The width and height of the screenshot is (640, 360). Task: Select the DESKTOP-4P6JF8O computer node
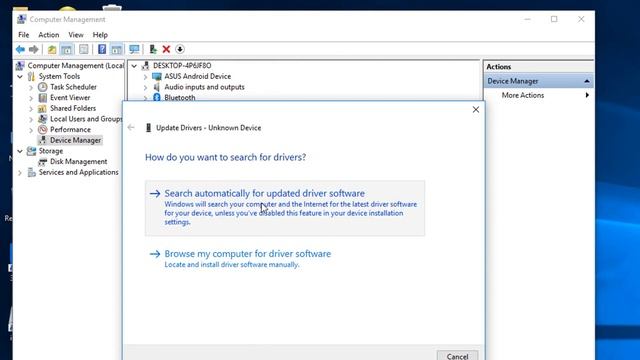coord(182,66)
